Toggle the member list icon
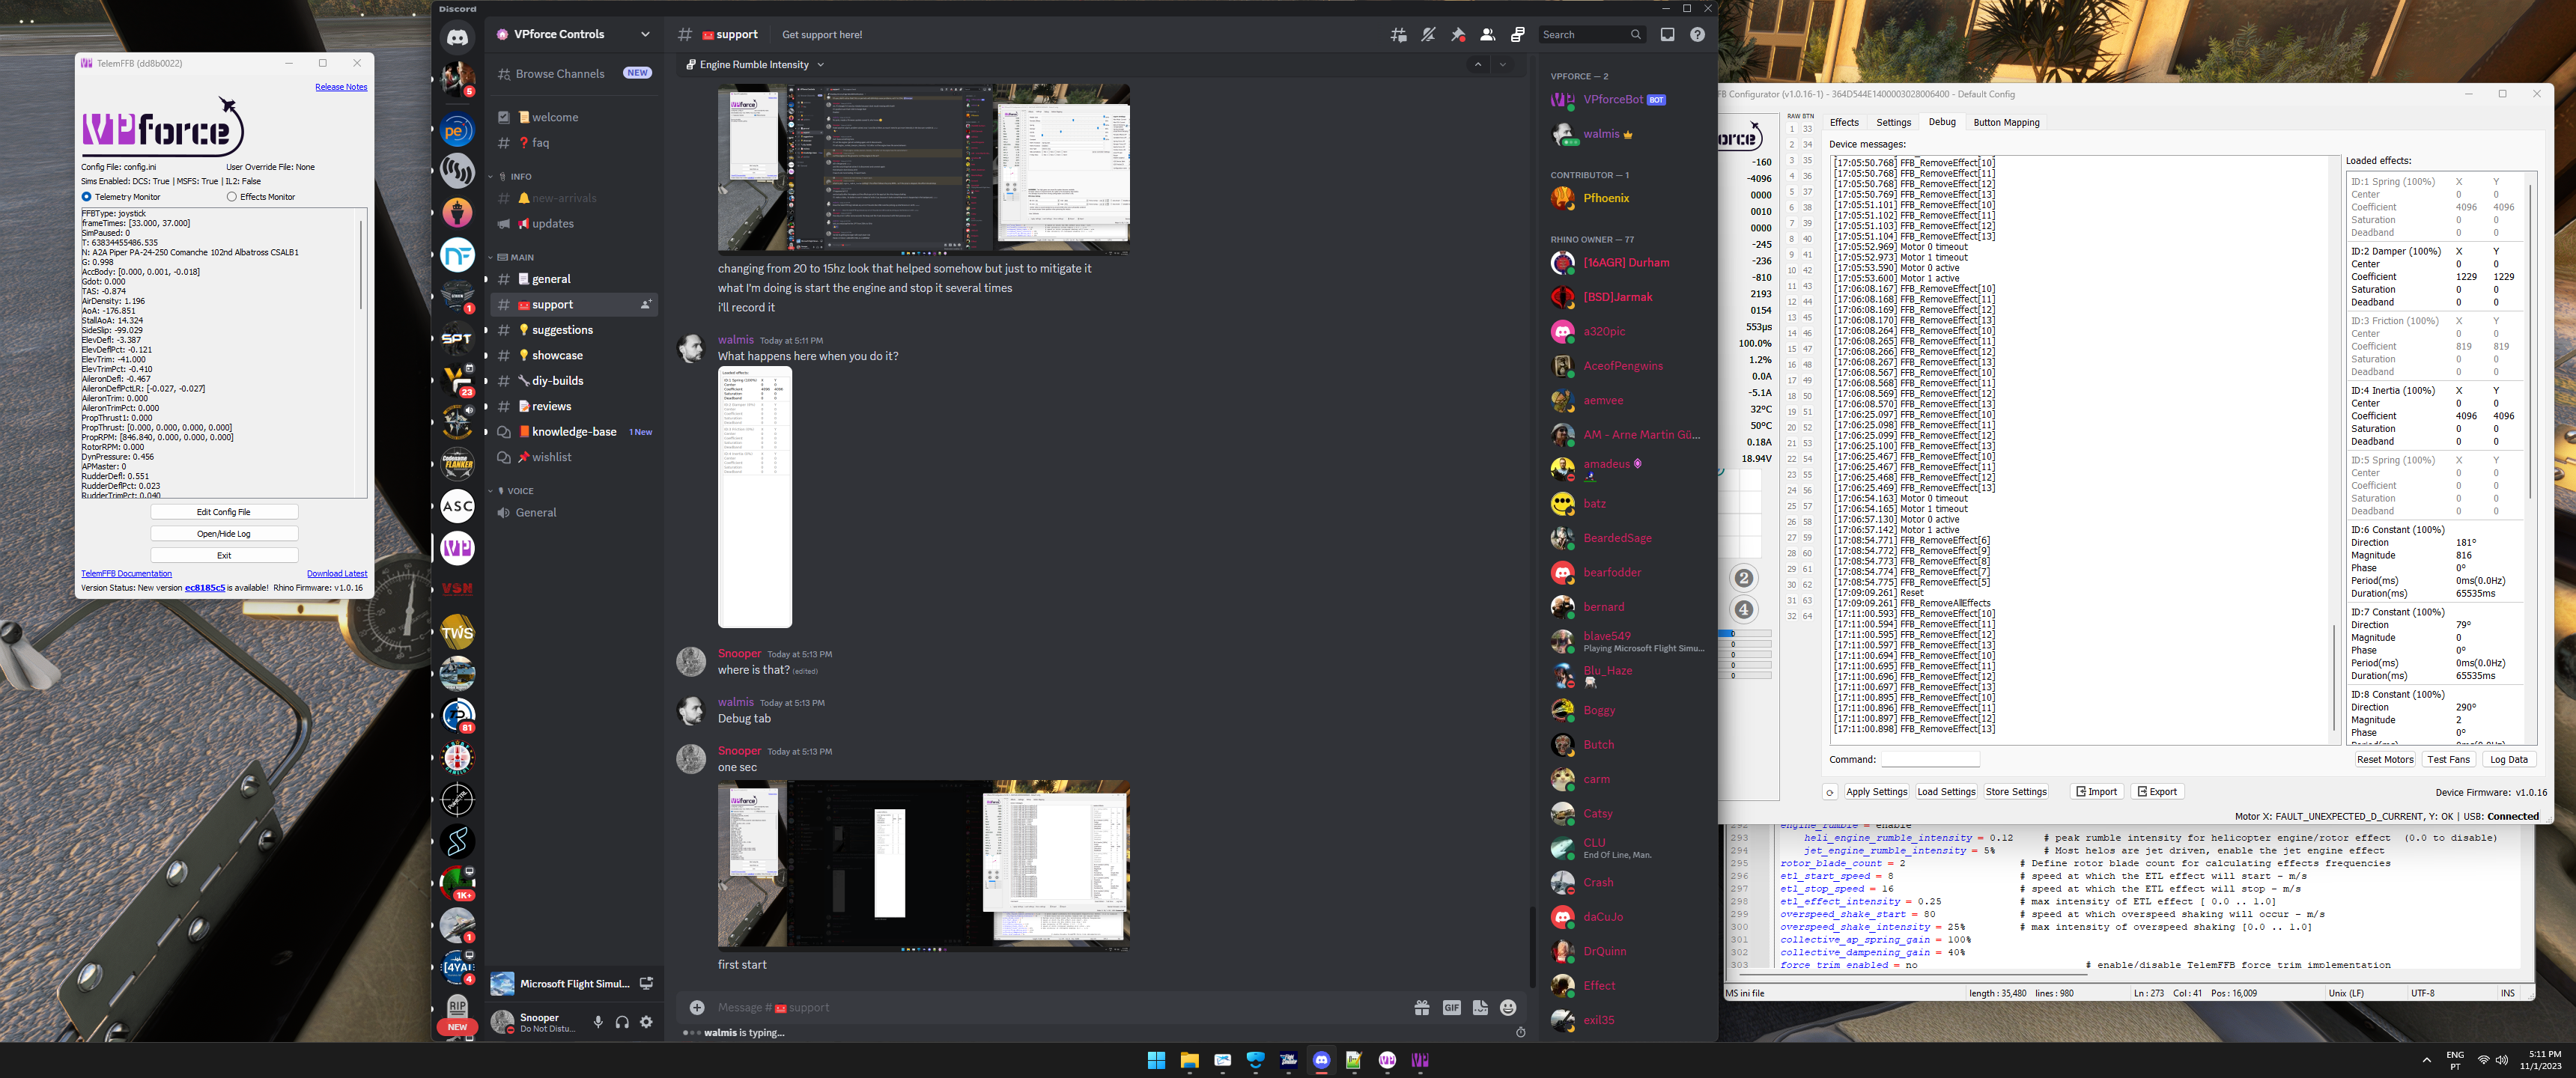The image size is (2576, 1078). [1488, 35]
